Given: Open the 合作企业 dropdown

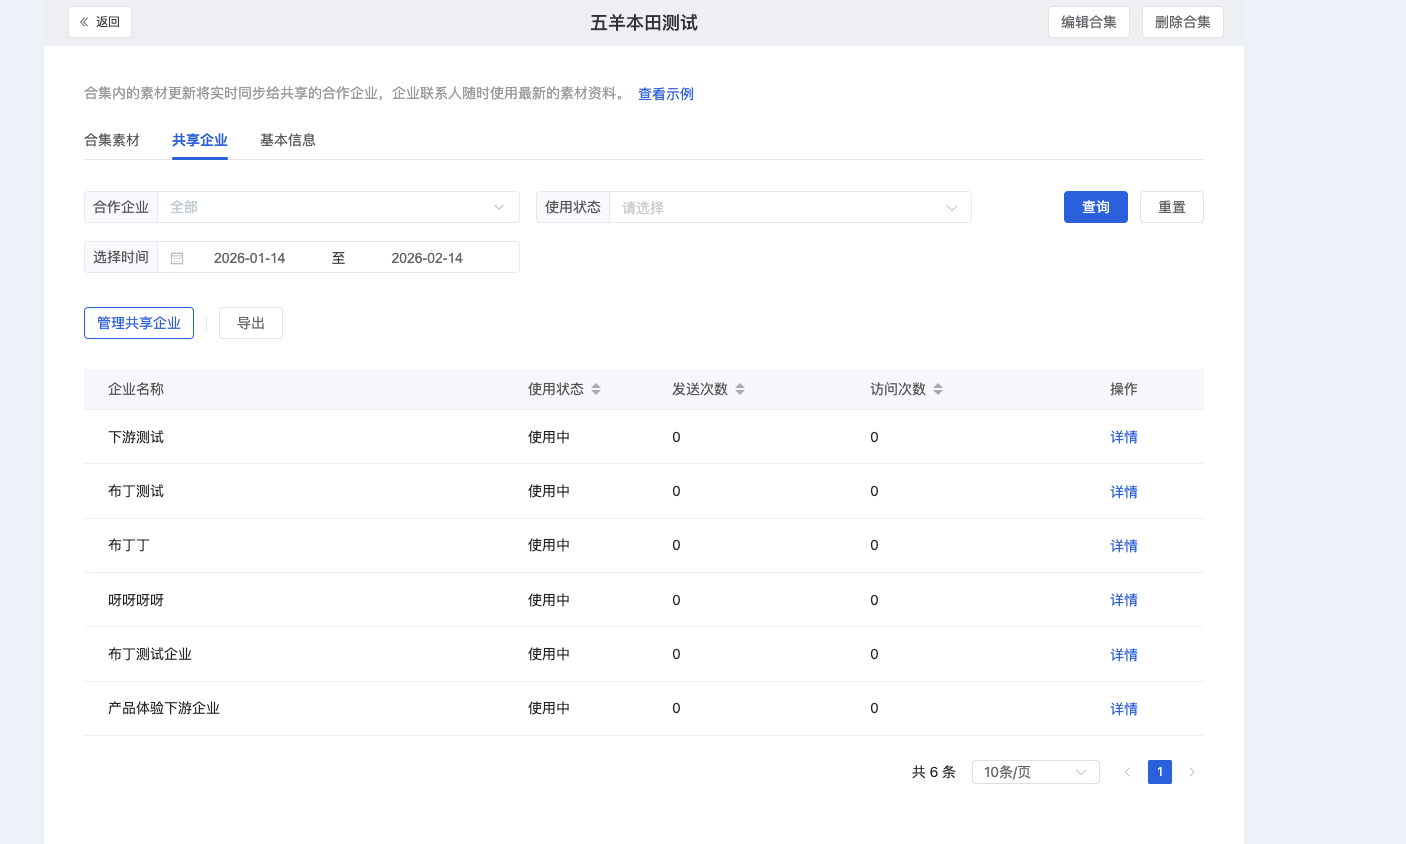Looking at the screenshot, I should point(338,207).
